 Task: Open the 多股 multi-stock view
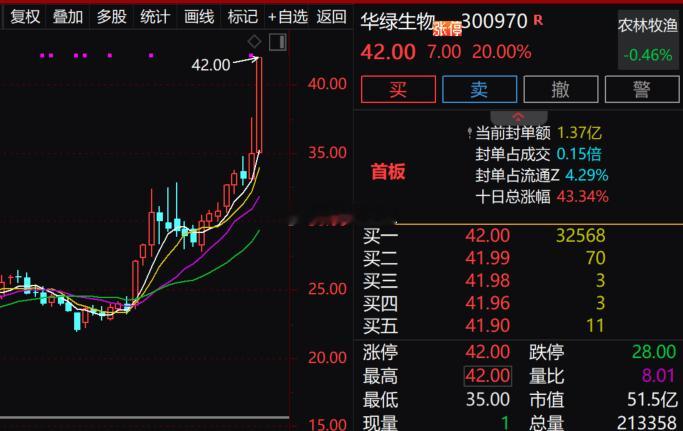[x=112, y=17]
